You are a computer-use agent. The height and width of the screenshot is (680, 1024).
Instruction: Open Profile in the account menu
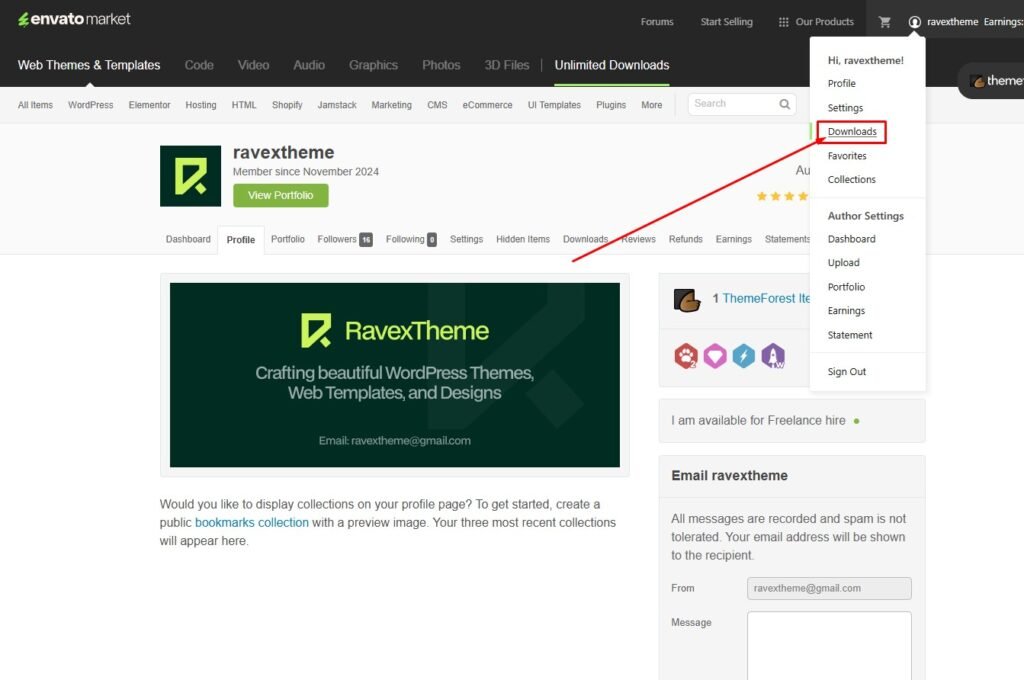(x=841, y=84)
